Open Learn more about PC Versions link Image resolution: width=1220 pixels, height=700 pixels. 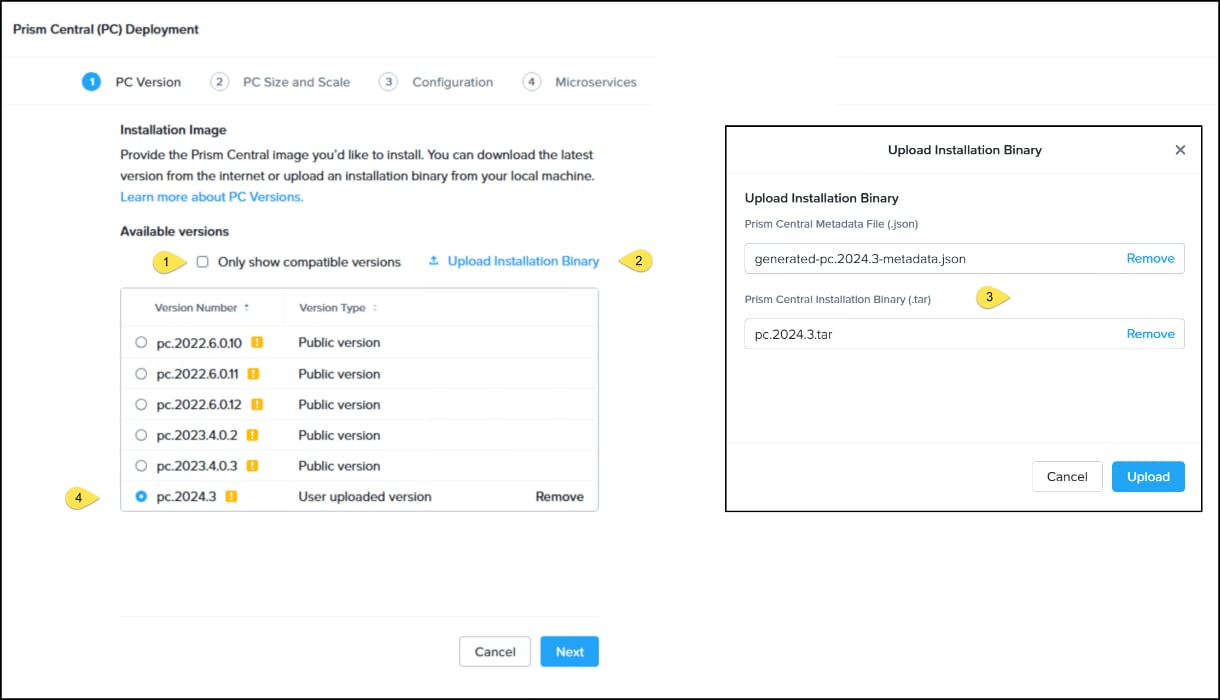point(212,197)
